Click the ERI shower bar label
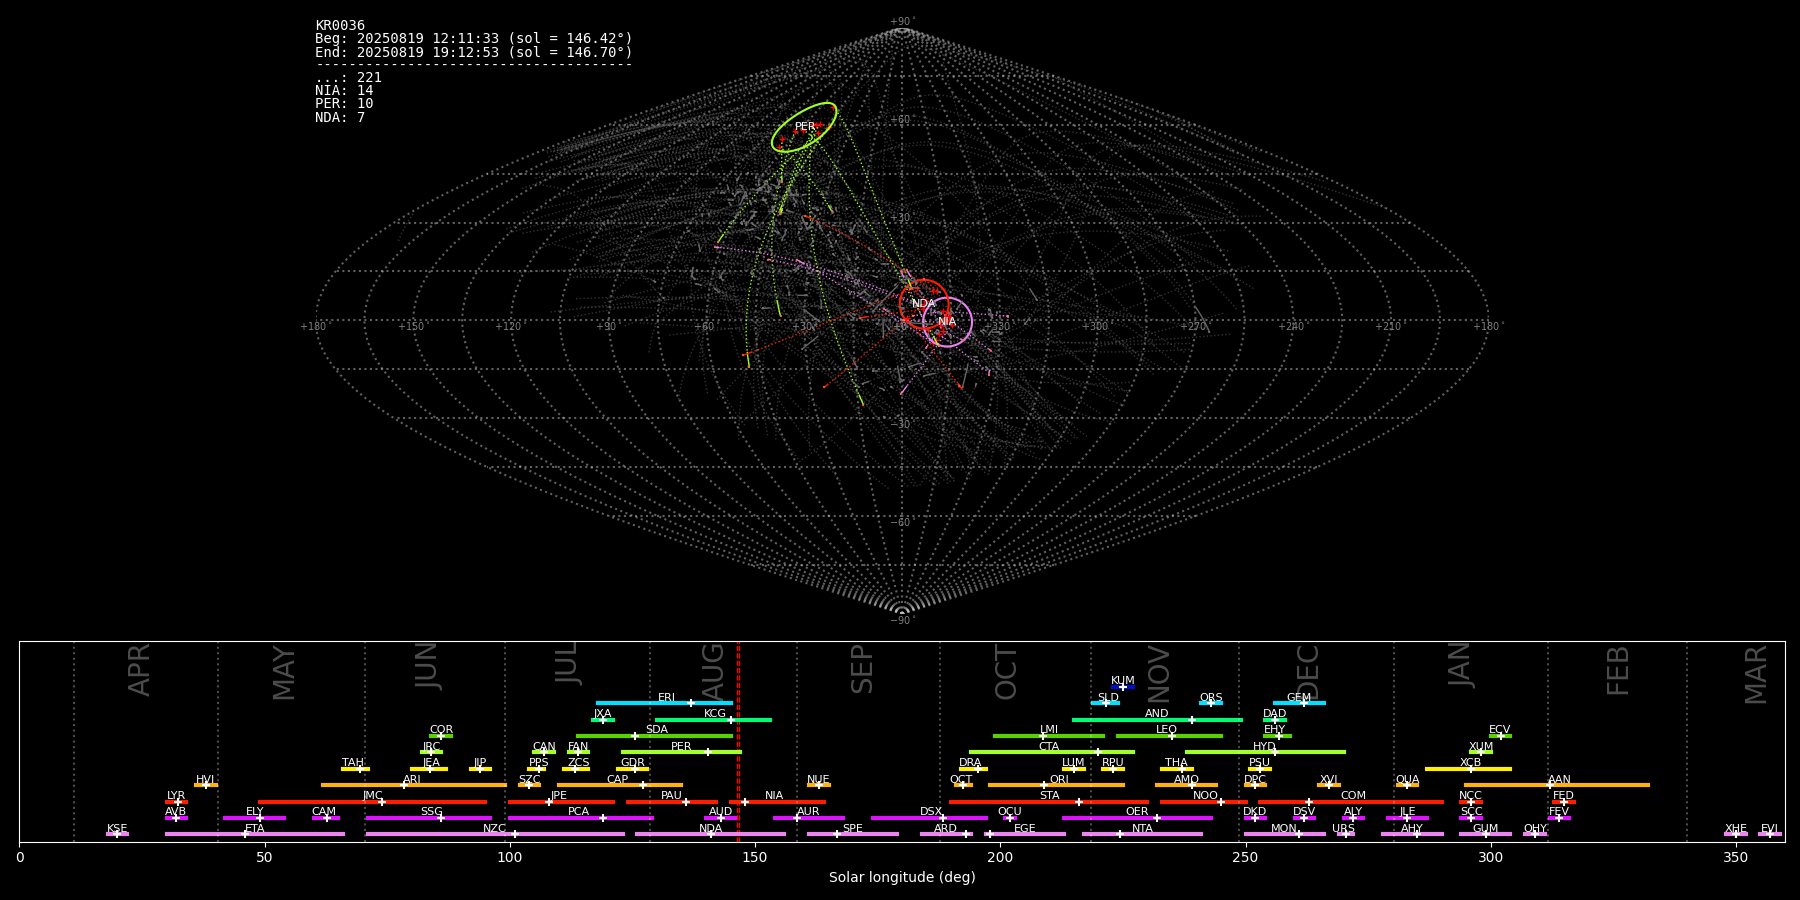Screen dimensions: 1800x900 (x=667, y=698)
